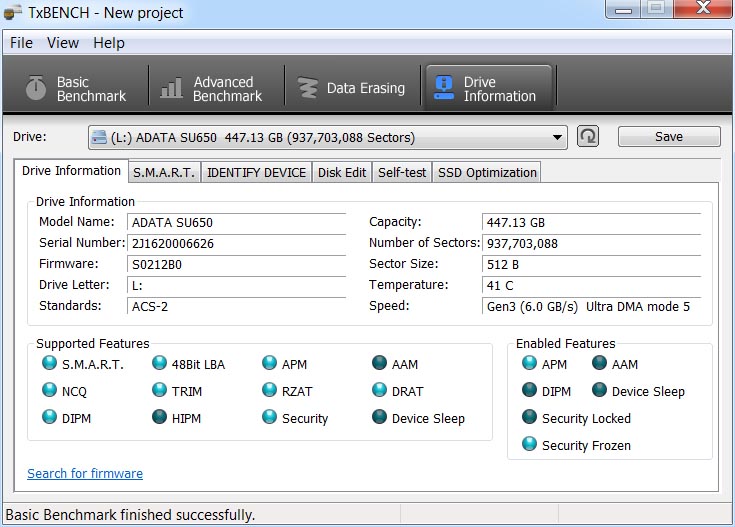Expand the Drive selection dropdown arrow
Viewport: 735px width, 527px height.
[x=557, y=137]
